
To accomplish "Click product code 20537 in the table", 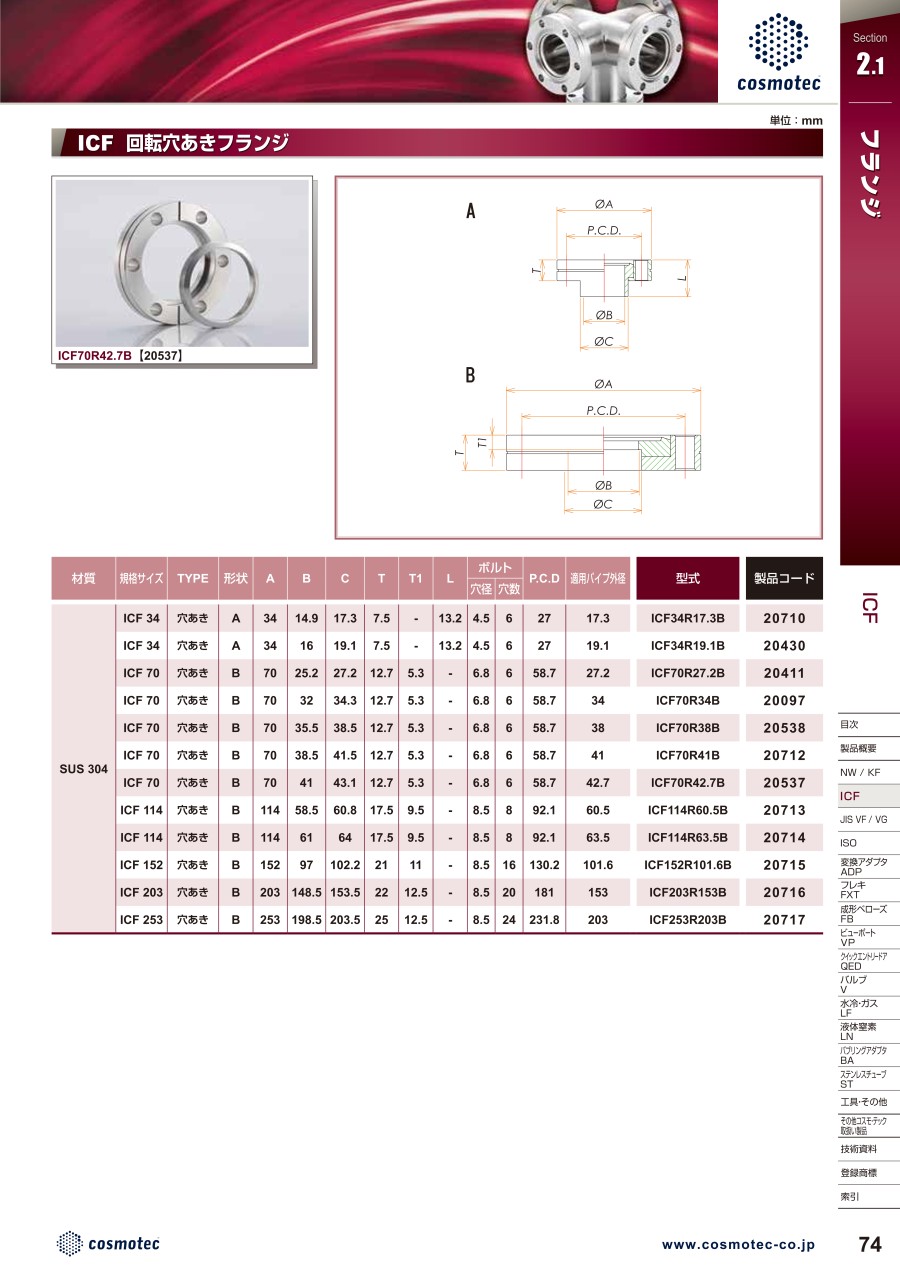I will click(x=784, y=783).
